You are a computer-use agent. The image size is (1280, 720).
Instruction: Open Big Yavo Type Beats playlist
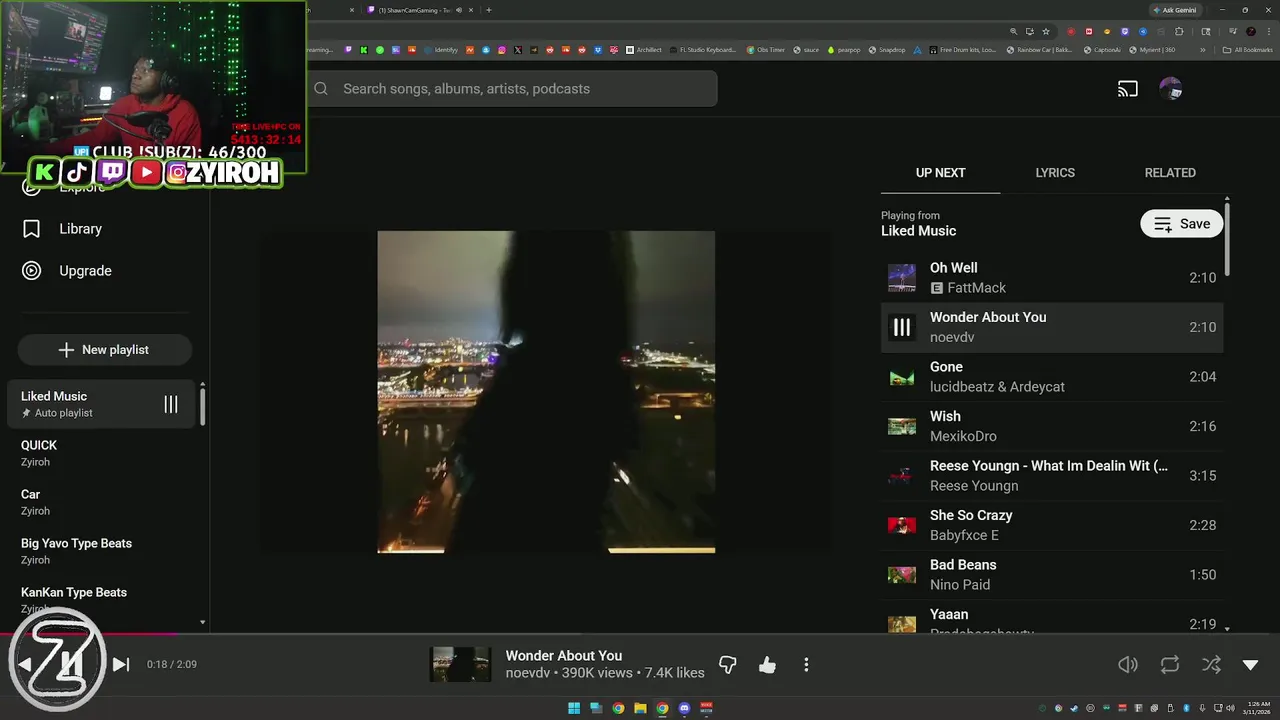tap(100, 551)
